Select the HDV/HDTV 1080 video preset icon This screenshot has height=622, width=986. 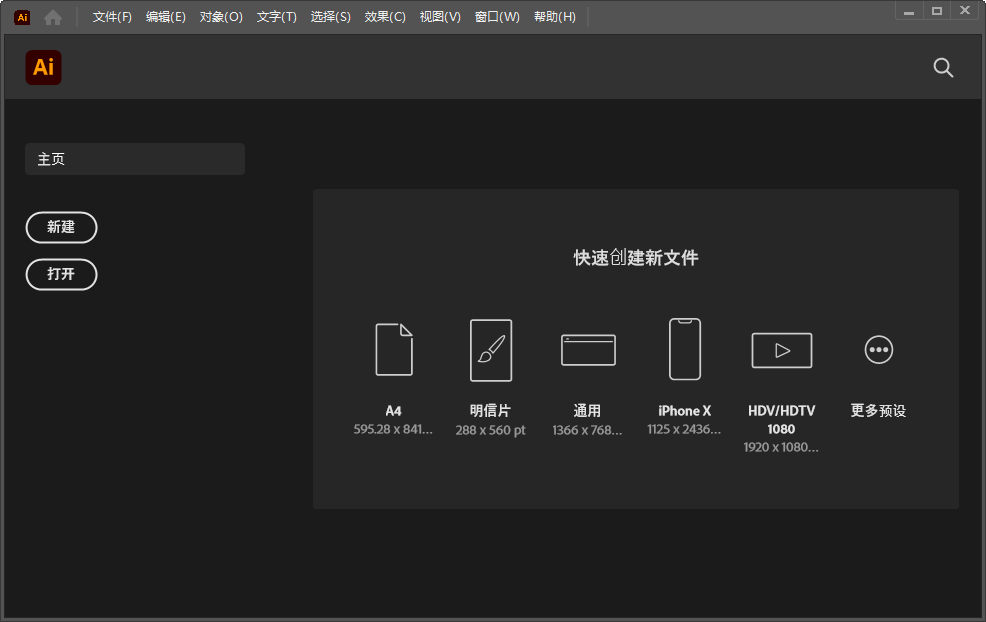click(x=781, y=350)
